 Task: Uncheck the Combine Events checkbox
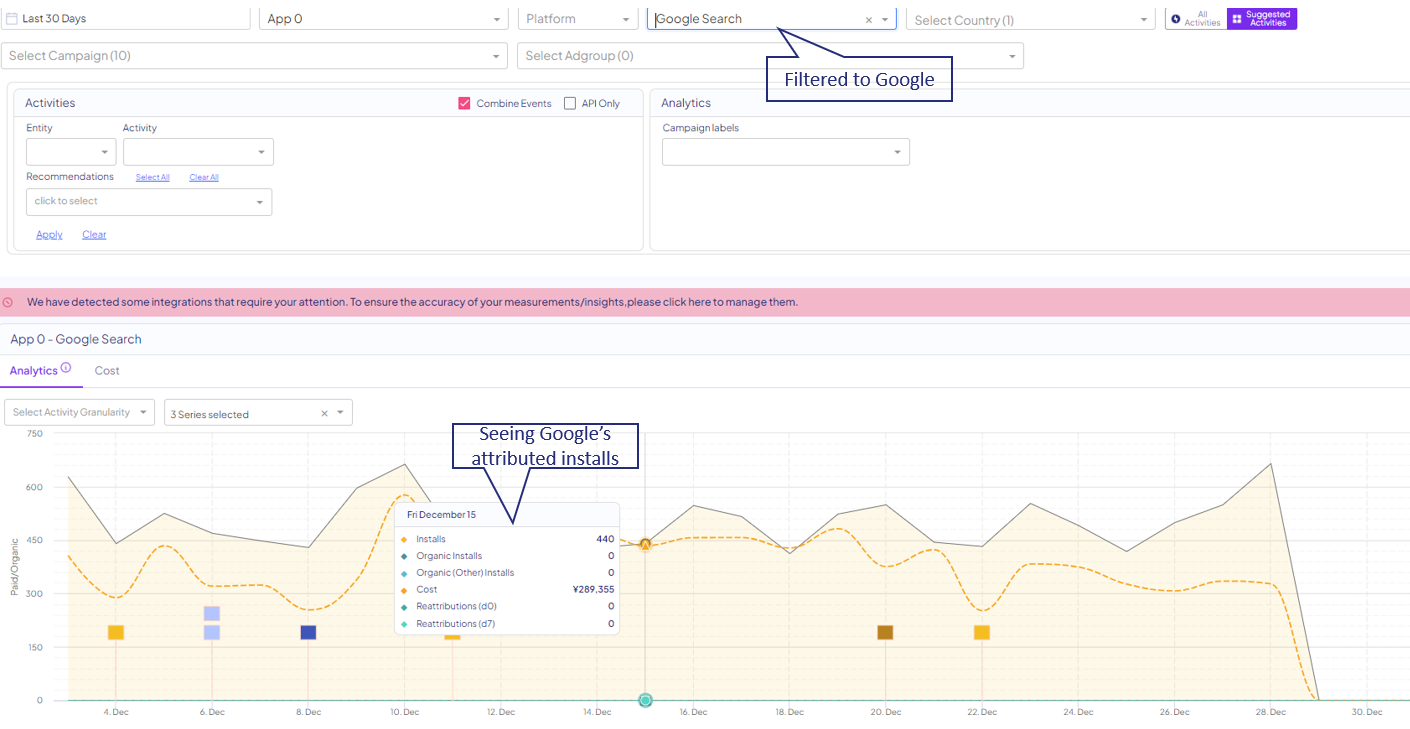coord(464,103)
